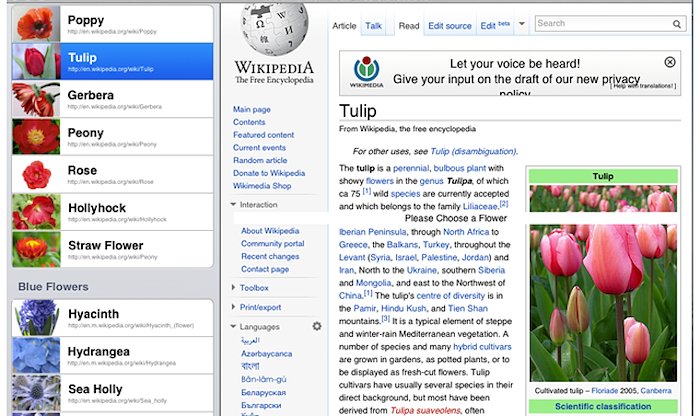700x416 pixels.
Task: Open Featured content link
Action: coord(263,135)
